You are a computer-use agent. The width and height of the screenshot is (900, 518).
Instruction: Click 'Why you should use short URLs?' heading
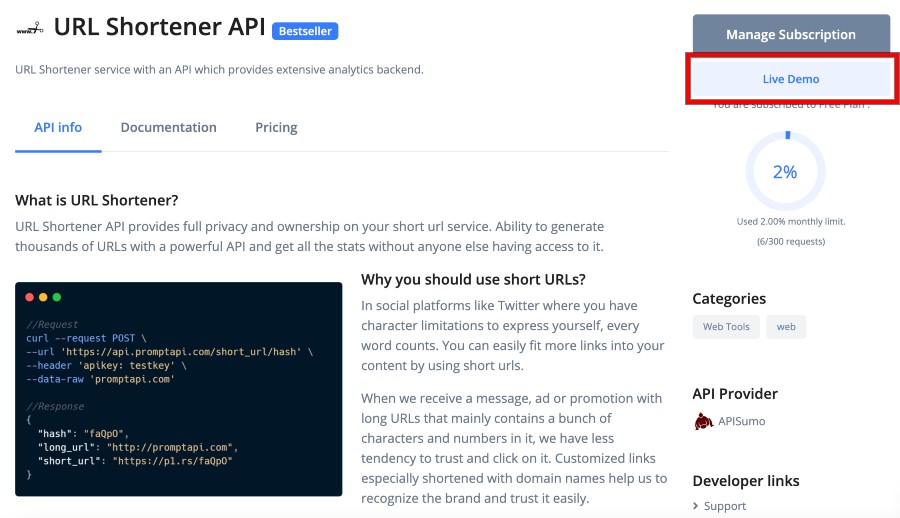click(473, 280)
